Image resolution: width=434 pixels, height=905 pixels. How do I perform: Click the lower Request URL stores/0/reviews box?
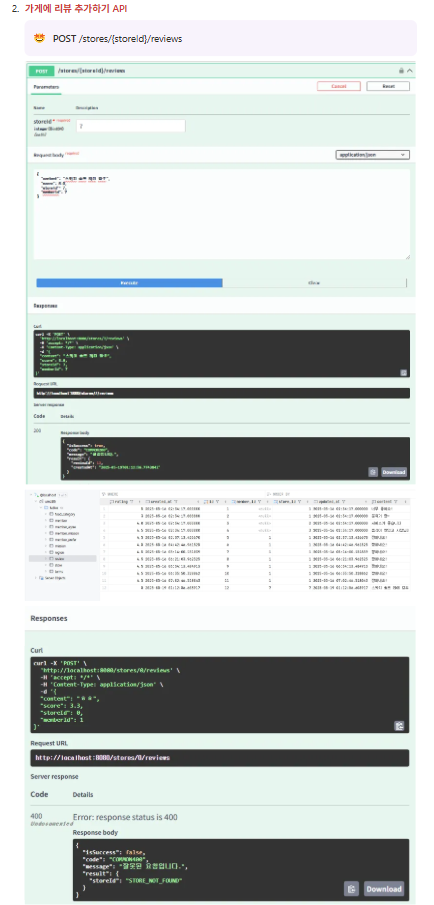point(220,757)
